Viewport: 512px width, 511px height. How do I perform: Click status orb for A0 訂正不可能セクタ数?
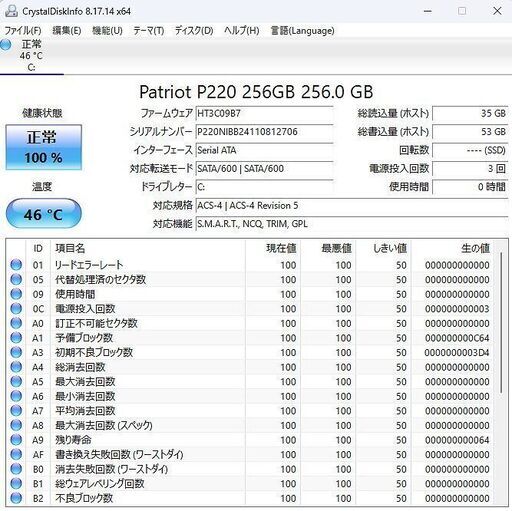coord(16,323)
